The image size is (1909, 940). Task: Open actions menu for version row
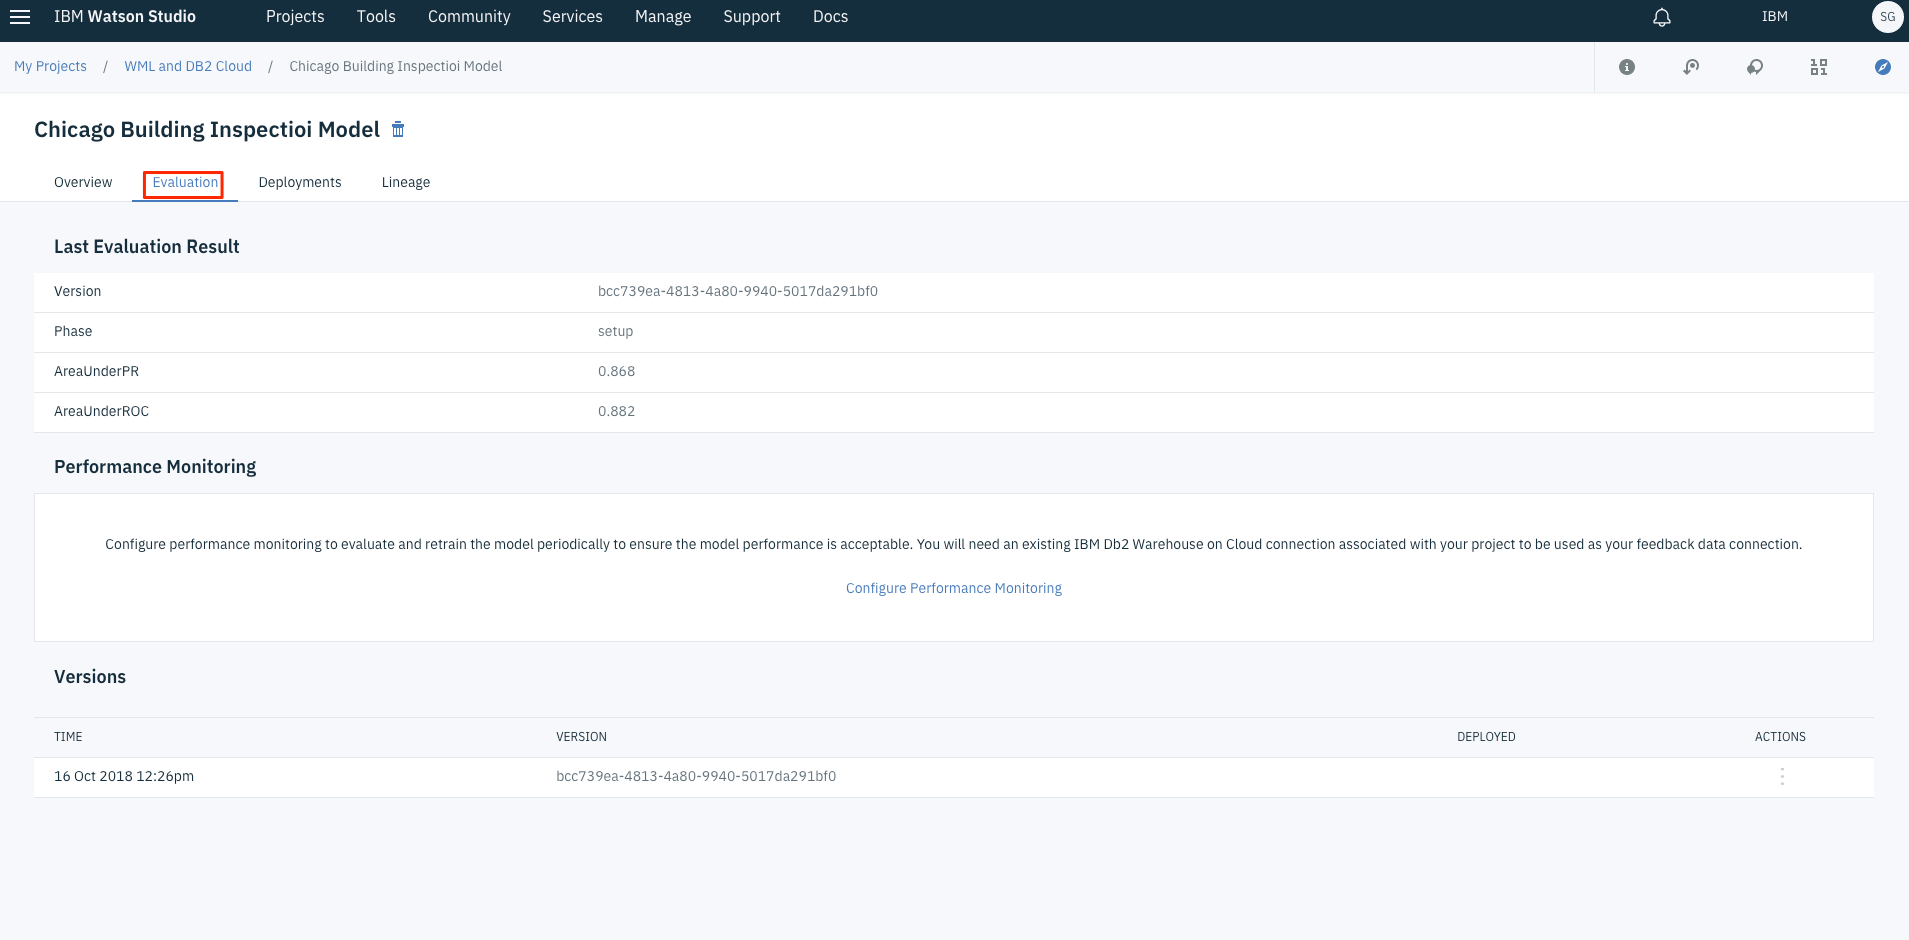coord(1782,777)
